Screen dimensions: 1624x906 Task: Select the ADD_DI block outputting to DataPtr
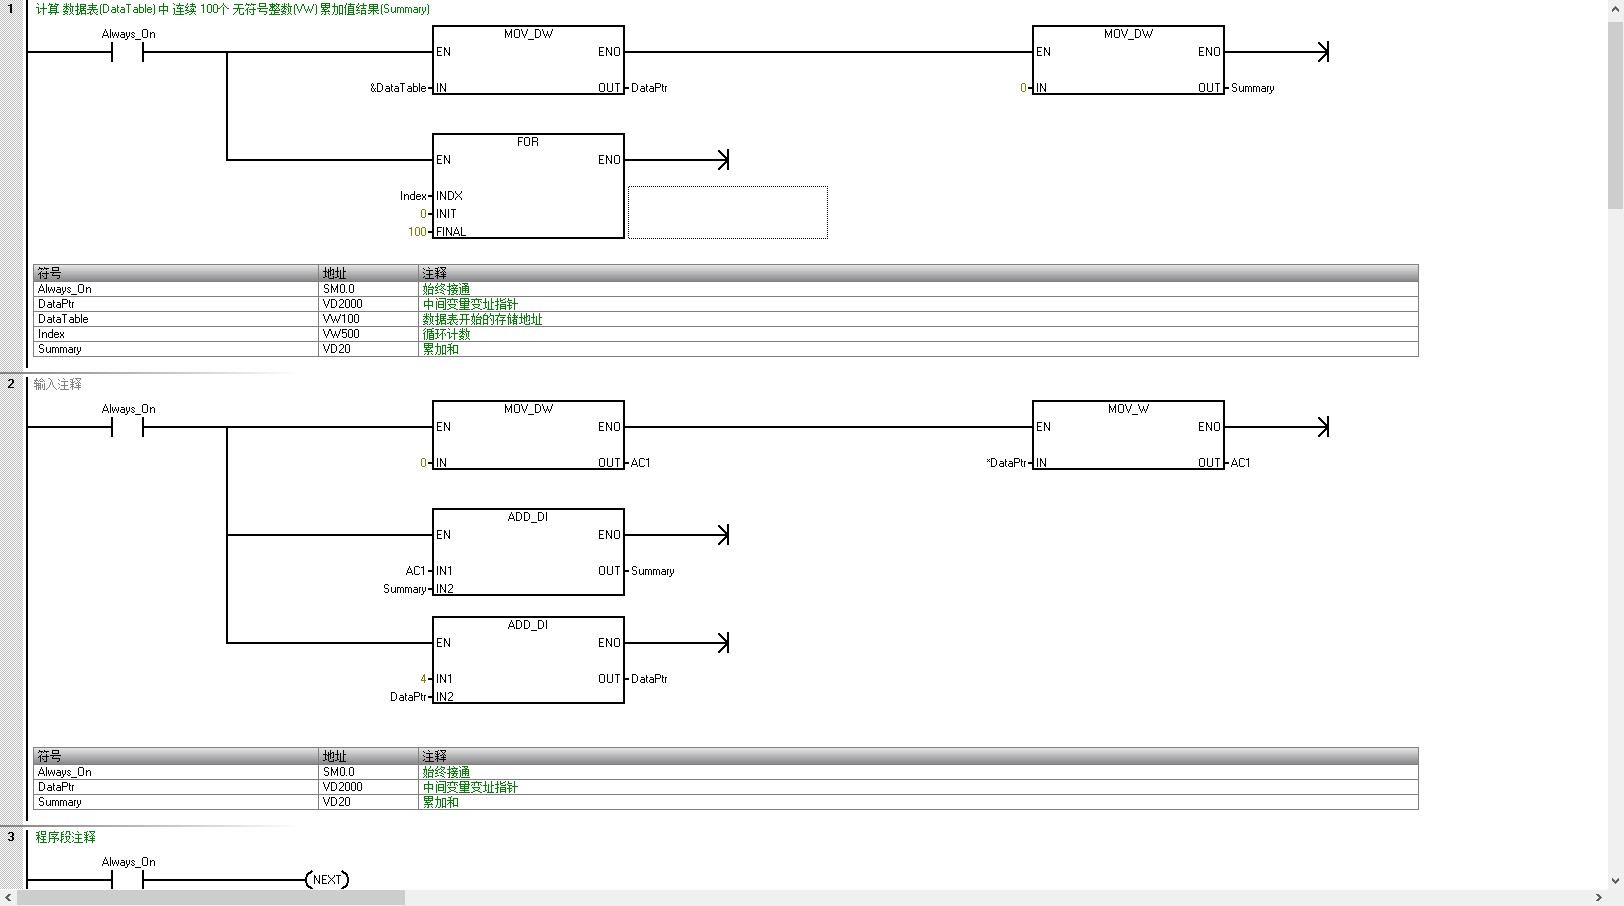[528, 660]
